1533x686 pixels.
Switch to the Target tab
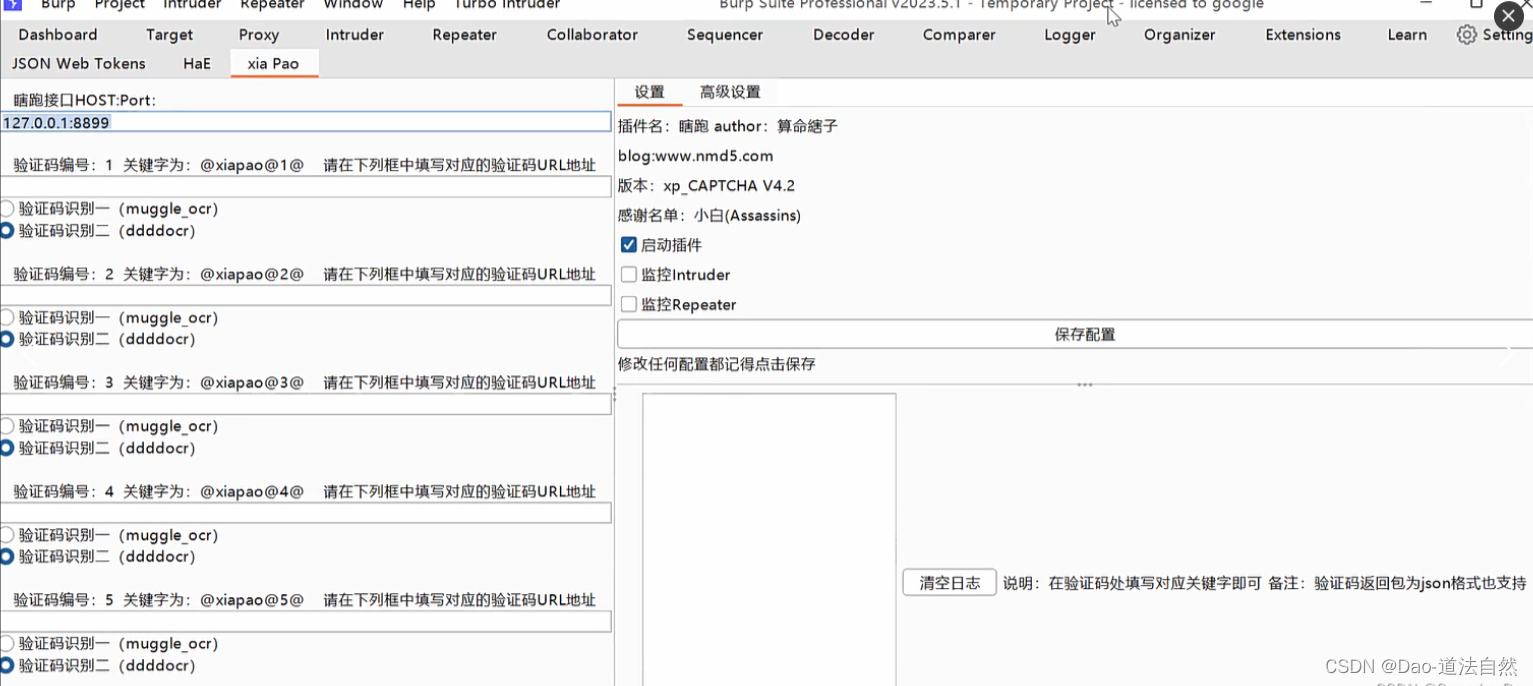point(169,35)
